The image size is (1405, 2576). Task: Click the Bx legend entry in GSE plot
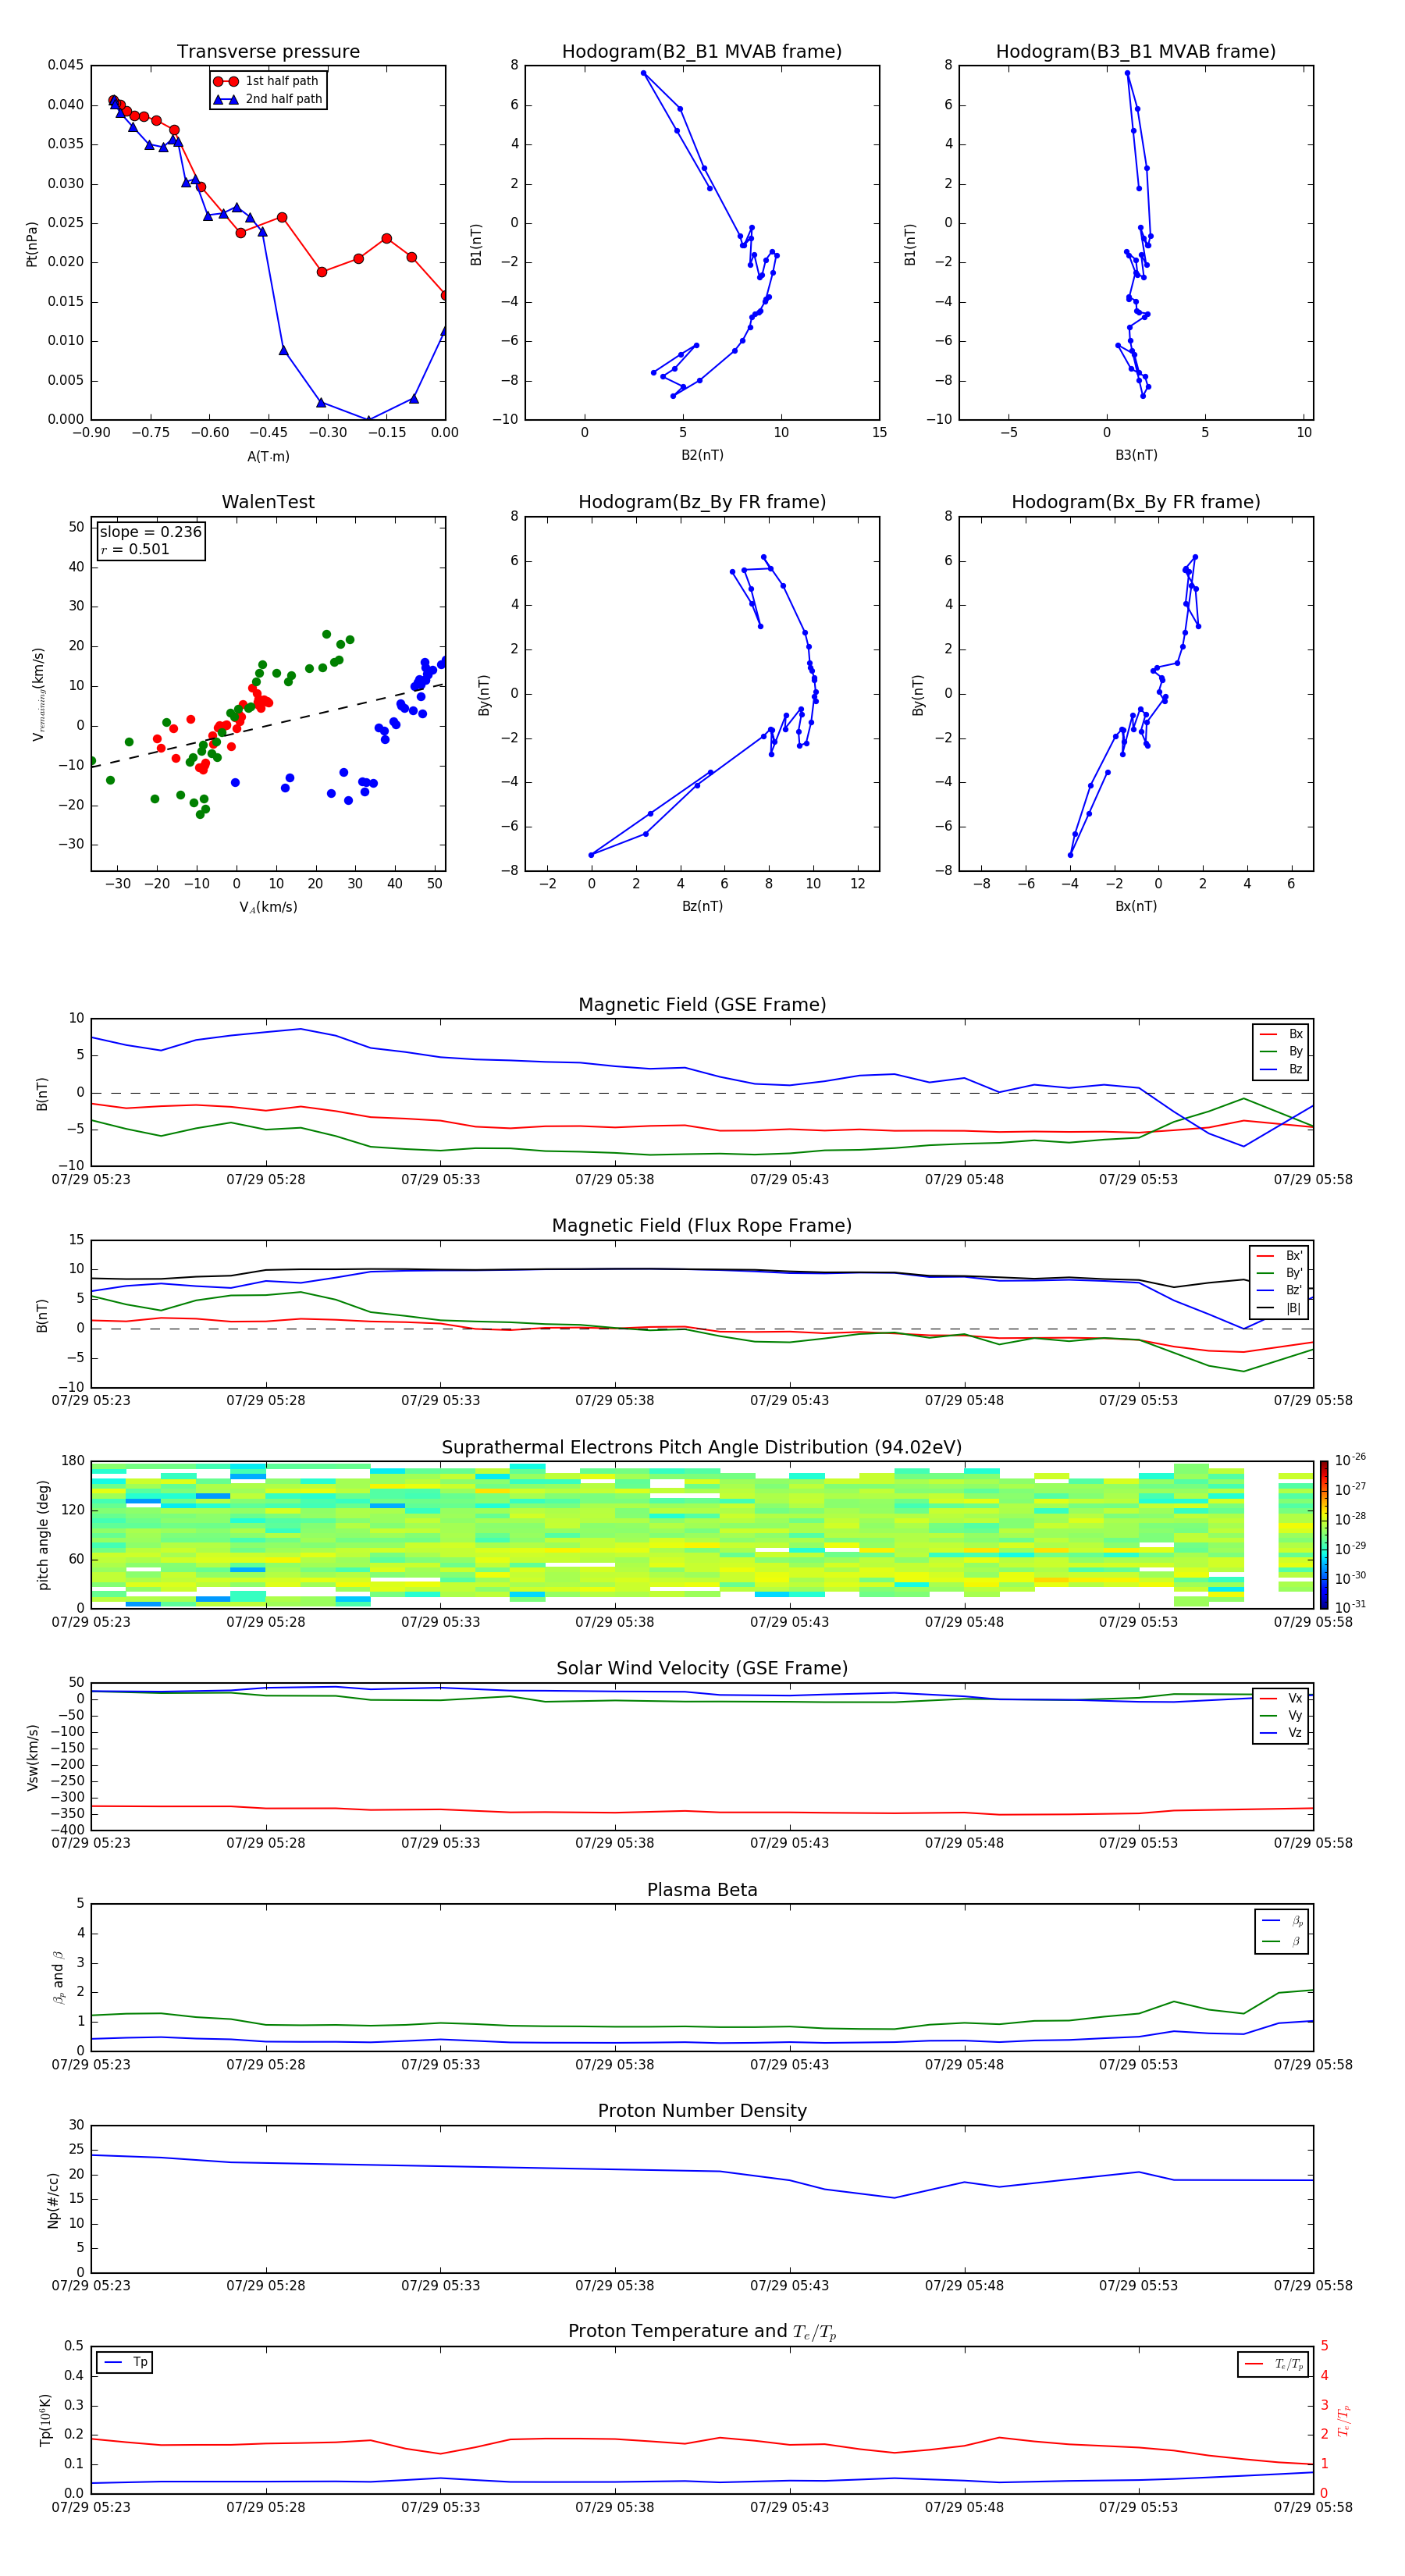click(x=1281, y=1034)
